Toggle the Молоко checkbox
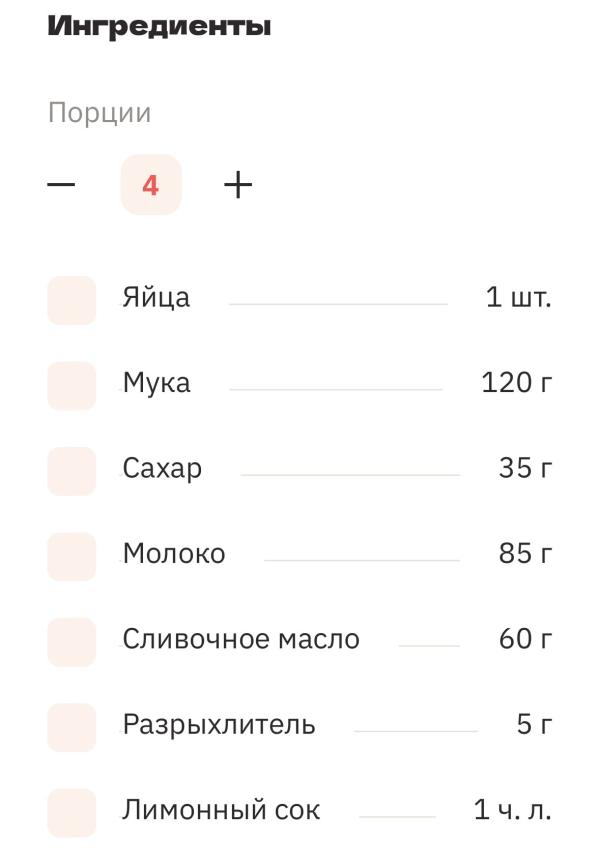The height and width of the screenshot is (867, 600). point(72,556)
